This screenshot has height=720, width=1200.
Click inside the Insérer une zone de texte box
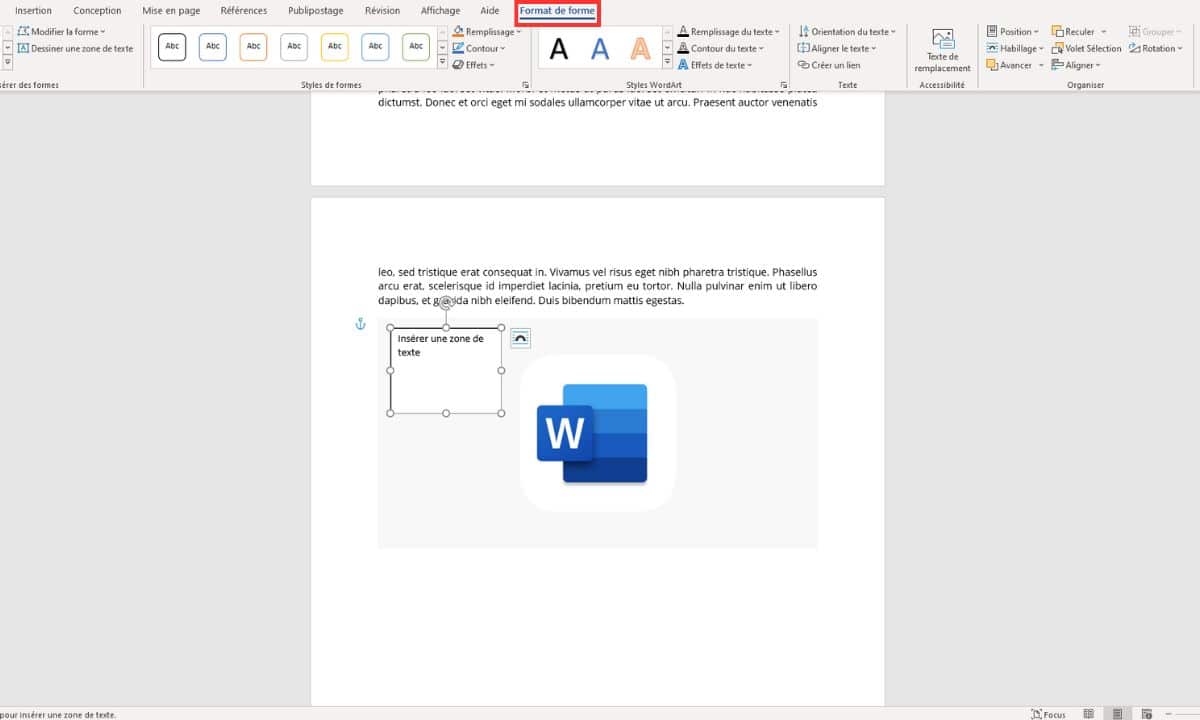tap(446, 370)
